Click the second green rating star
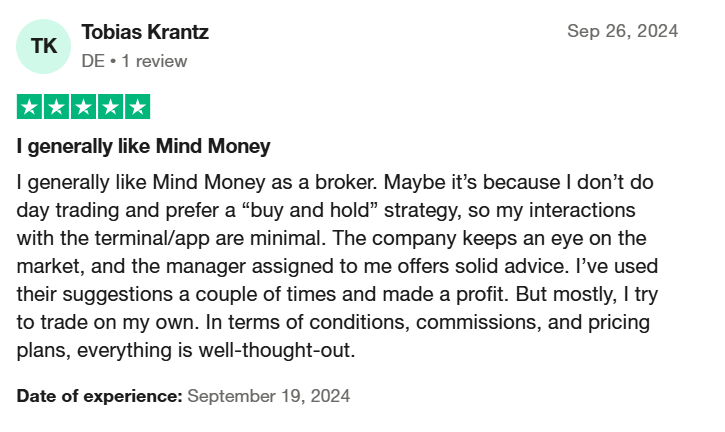This screenshot has height=432, width=725. [56, 106]
